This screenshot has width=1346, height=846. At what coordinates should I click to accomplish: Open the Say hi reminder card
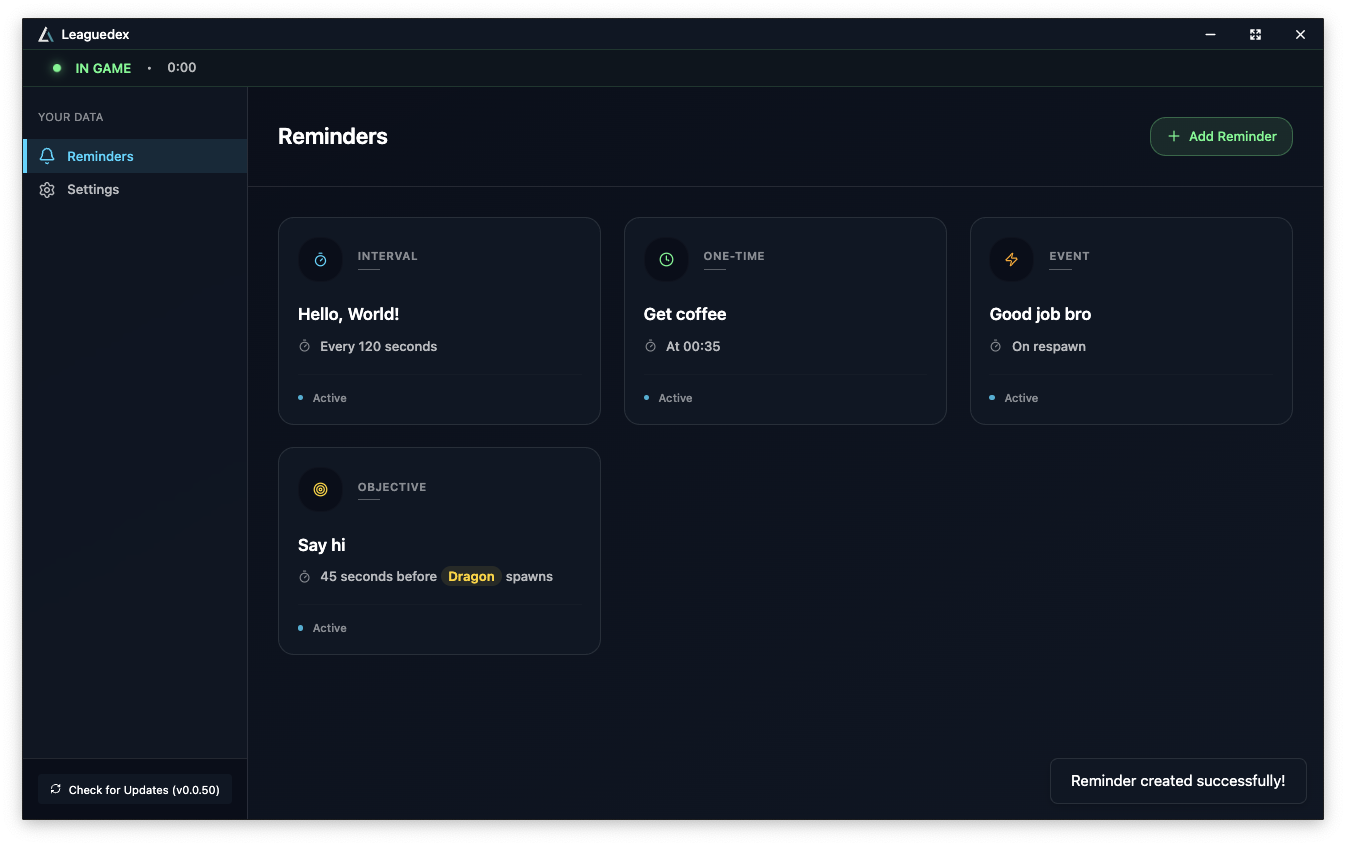(x=439, y=551)
